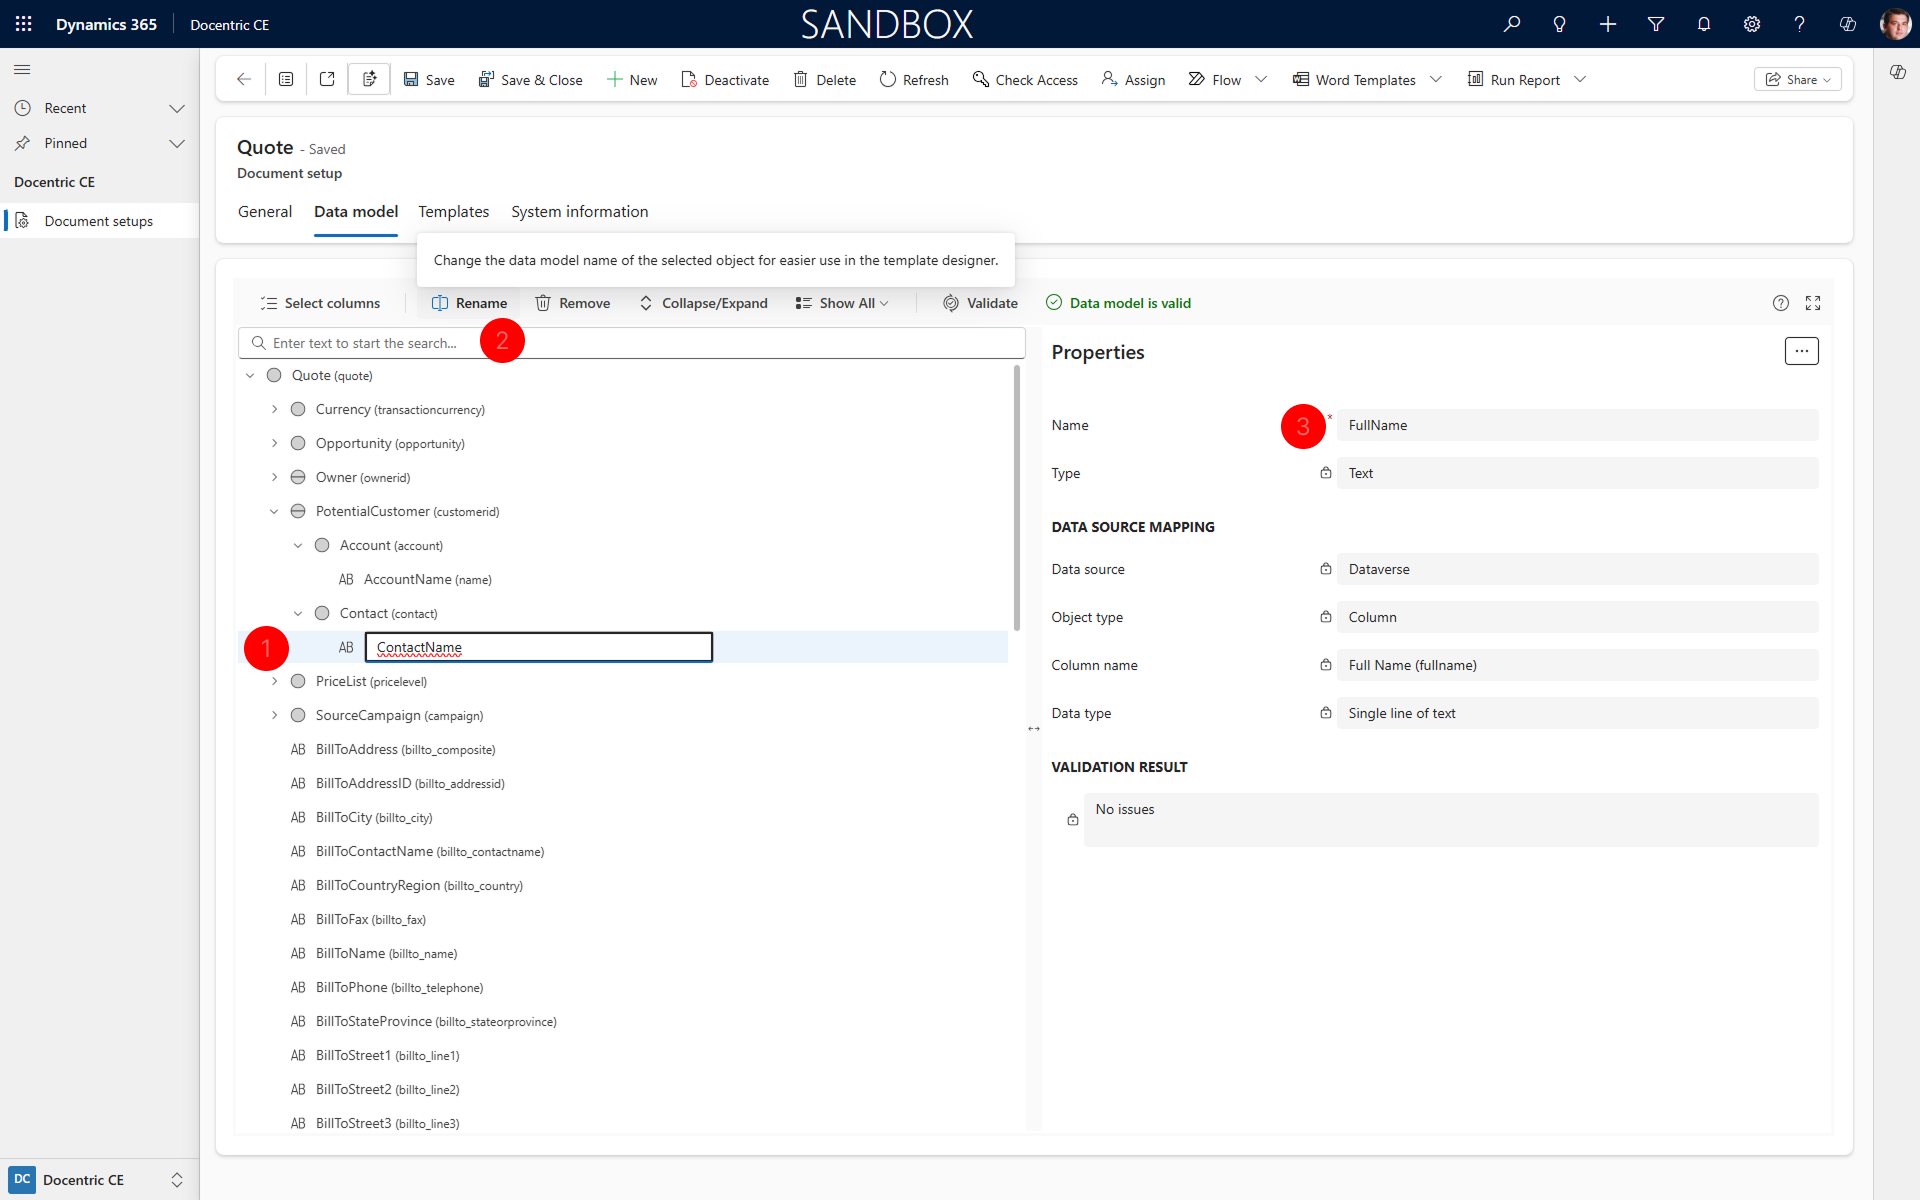Switch to the General tab
Screen dimensions: 1920x1200
pyautogui.click(x=265, y=212)
